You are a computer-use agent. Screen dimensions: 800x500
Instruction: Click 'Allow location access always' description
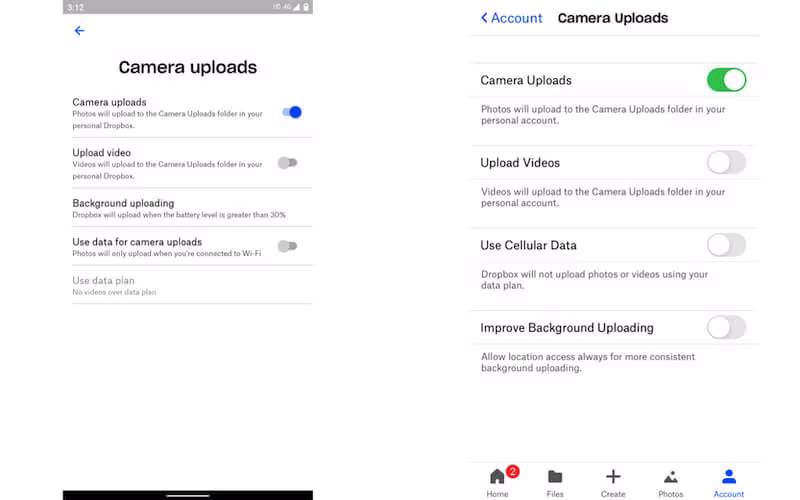click(x=588, y=362)
